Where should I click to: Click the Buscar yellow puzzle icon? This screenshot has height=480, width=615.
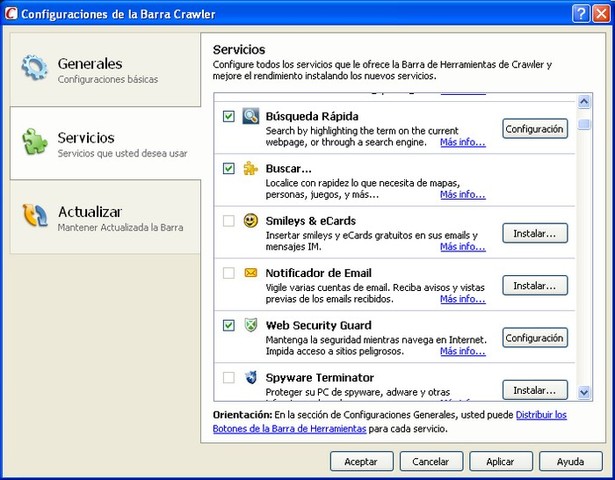[250, 168]
